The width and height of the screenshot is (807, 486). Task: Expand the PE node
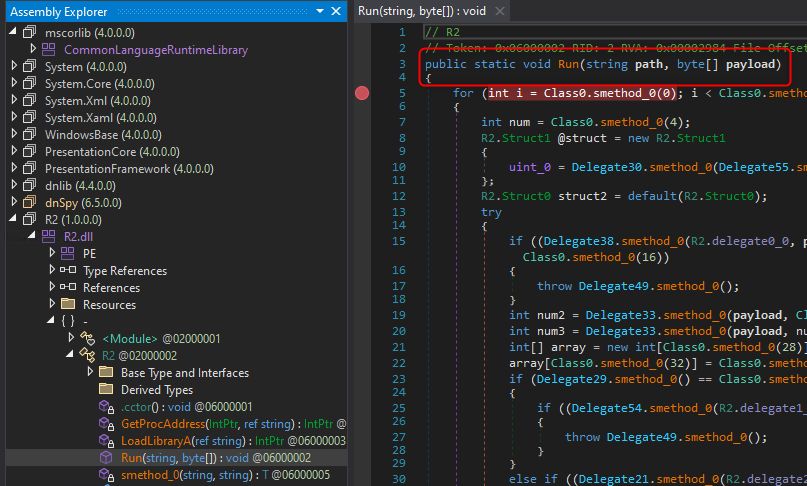[x=52, y=253]
